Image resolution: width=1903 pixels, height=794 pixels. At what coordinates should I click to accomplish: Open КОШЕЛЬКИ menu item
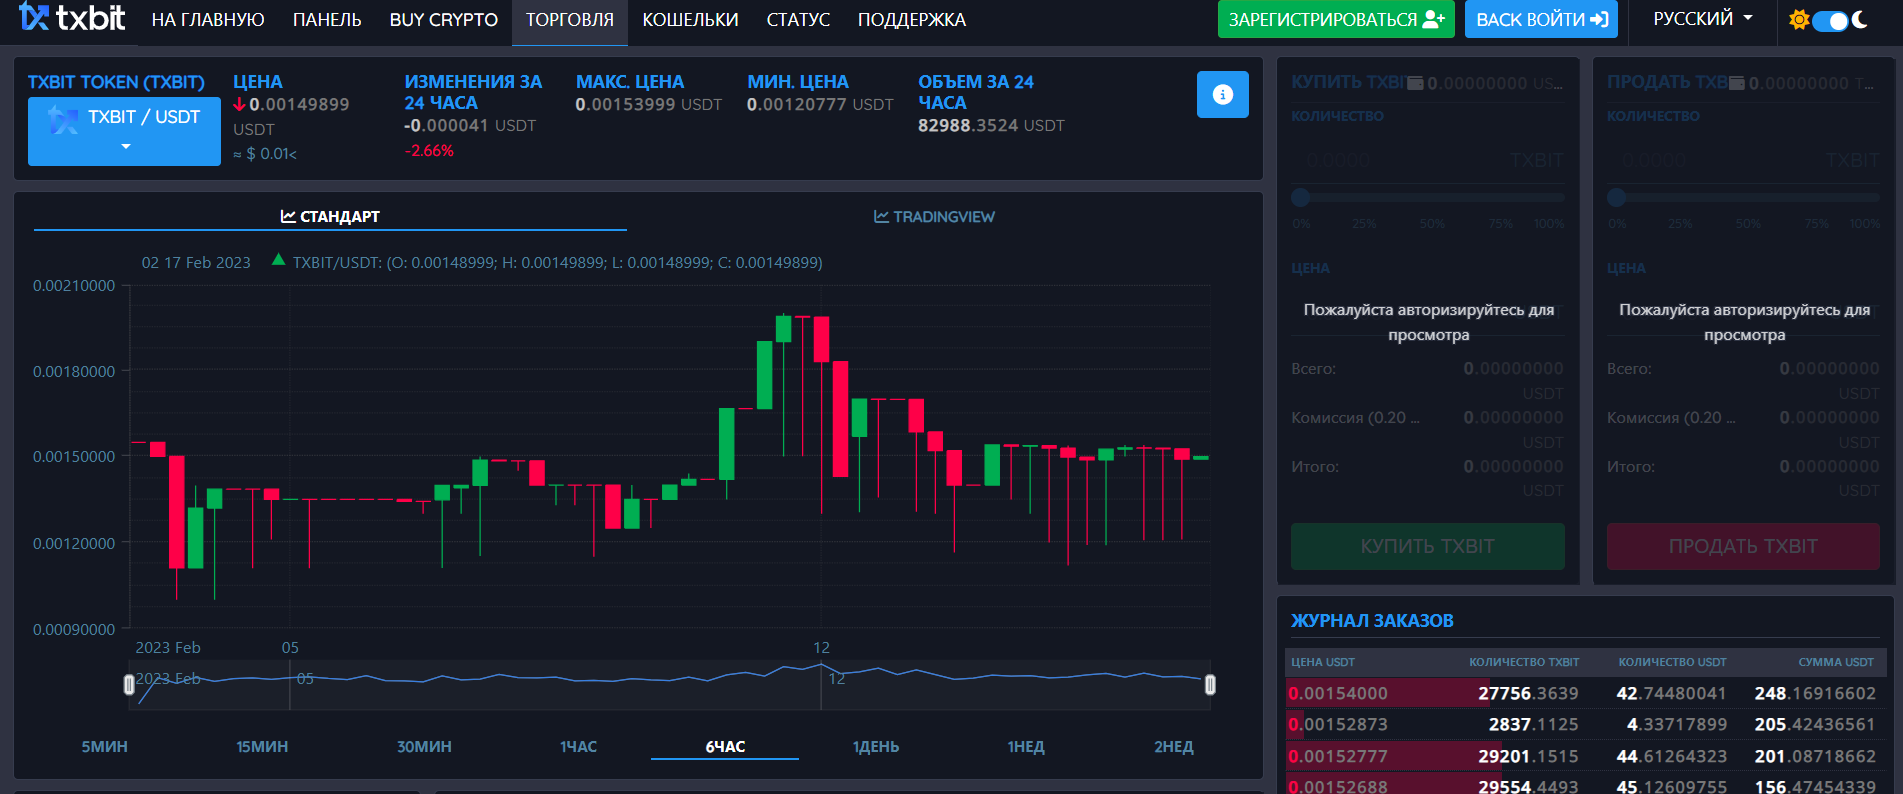click(x=690, y=20)
